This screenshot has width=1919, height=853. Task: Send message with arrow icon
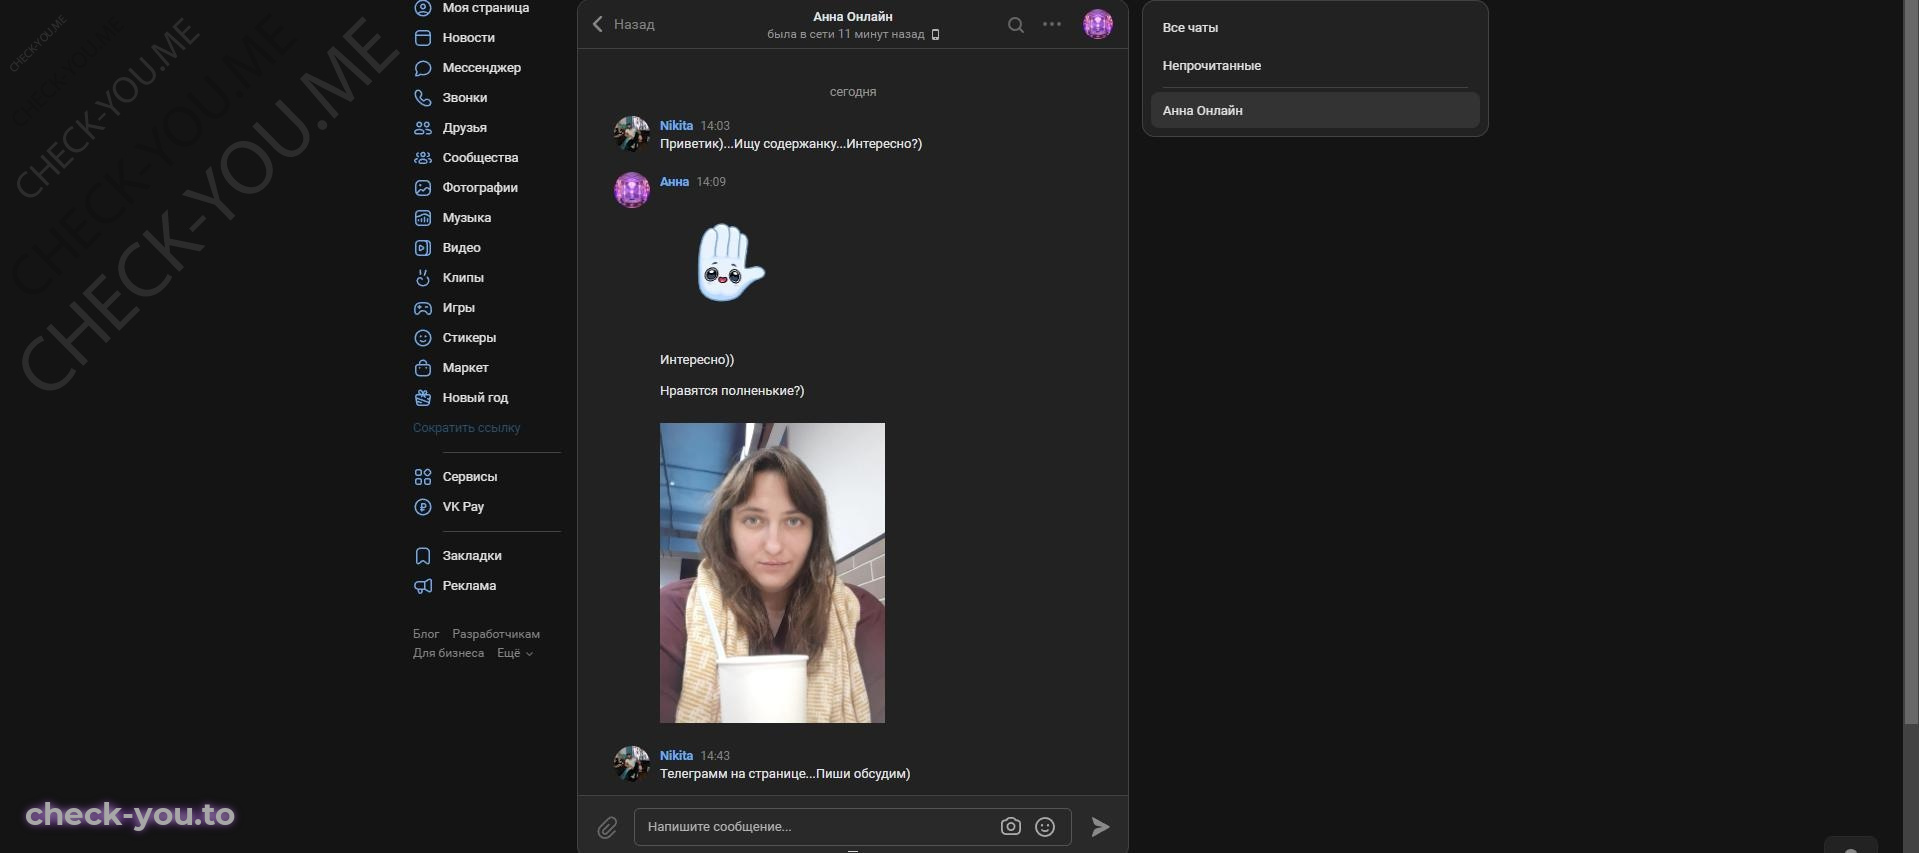[1100, 827]
